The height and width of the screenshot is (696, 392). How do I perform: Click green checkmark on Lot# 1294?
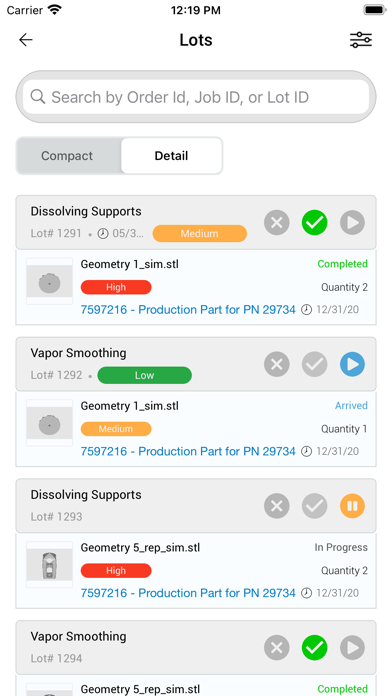point(314,648)
